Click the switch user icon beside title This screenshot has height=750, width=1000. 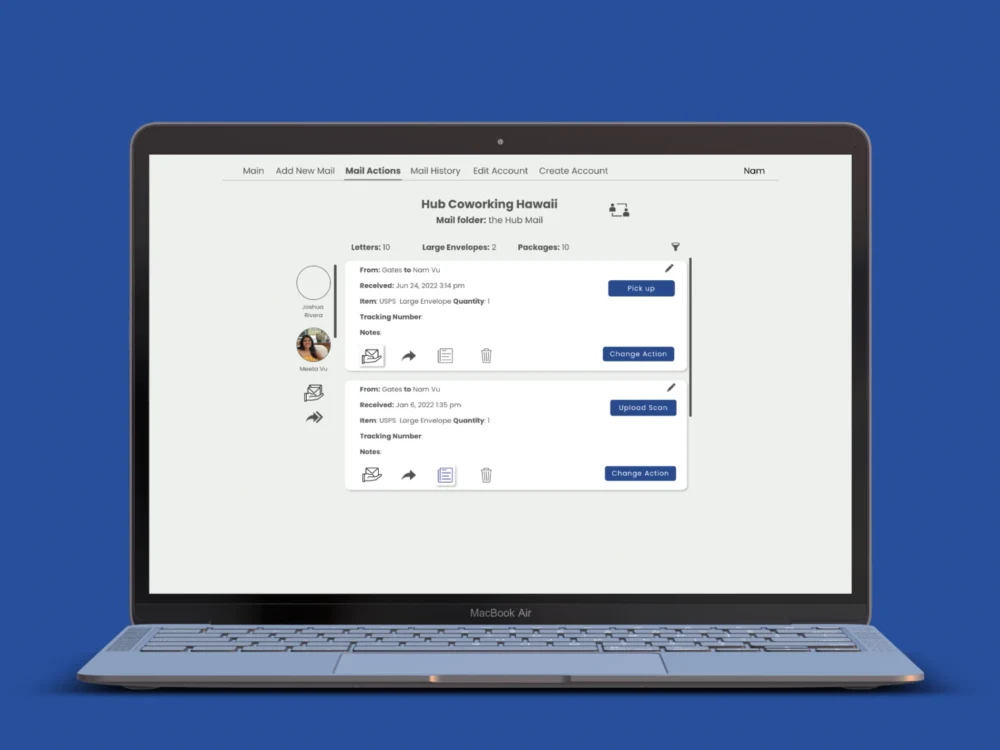pyautogui.click(x=619, y=210)
